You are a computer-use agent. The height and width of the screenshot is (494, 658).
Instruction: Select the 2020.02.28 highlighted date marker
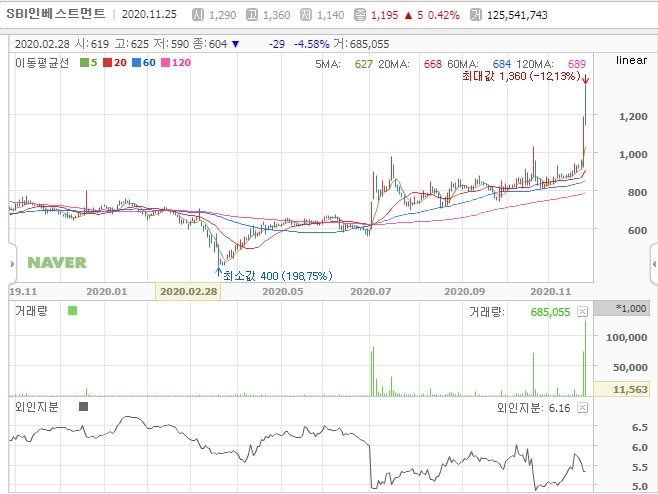pos(188,292)
